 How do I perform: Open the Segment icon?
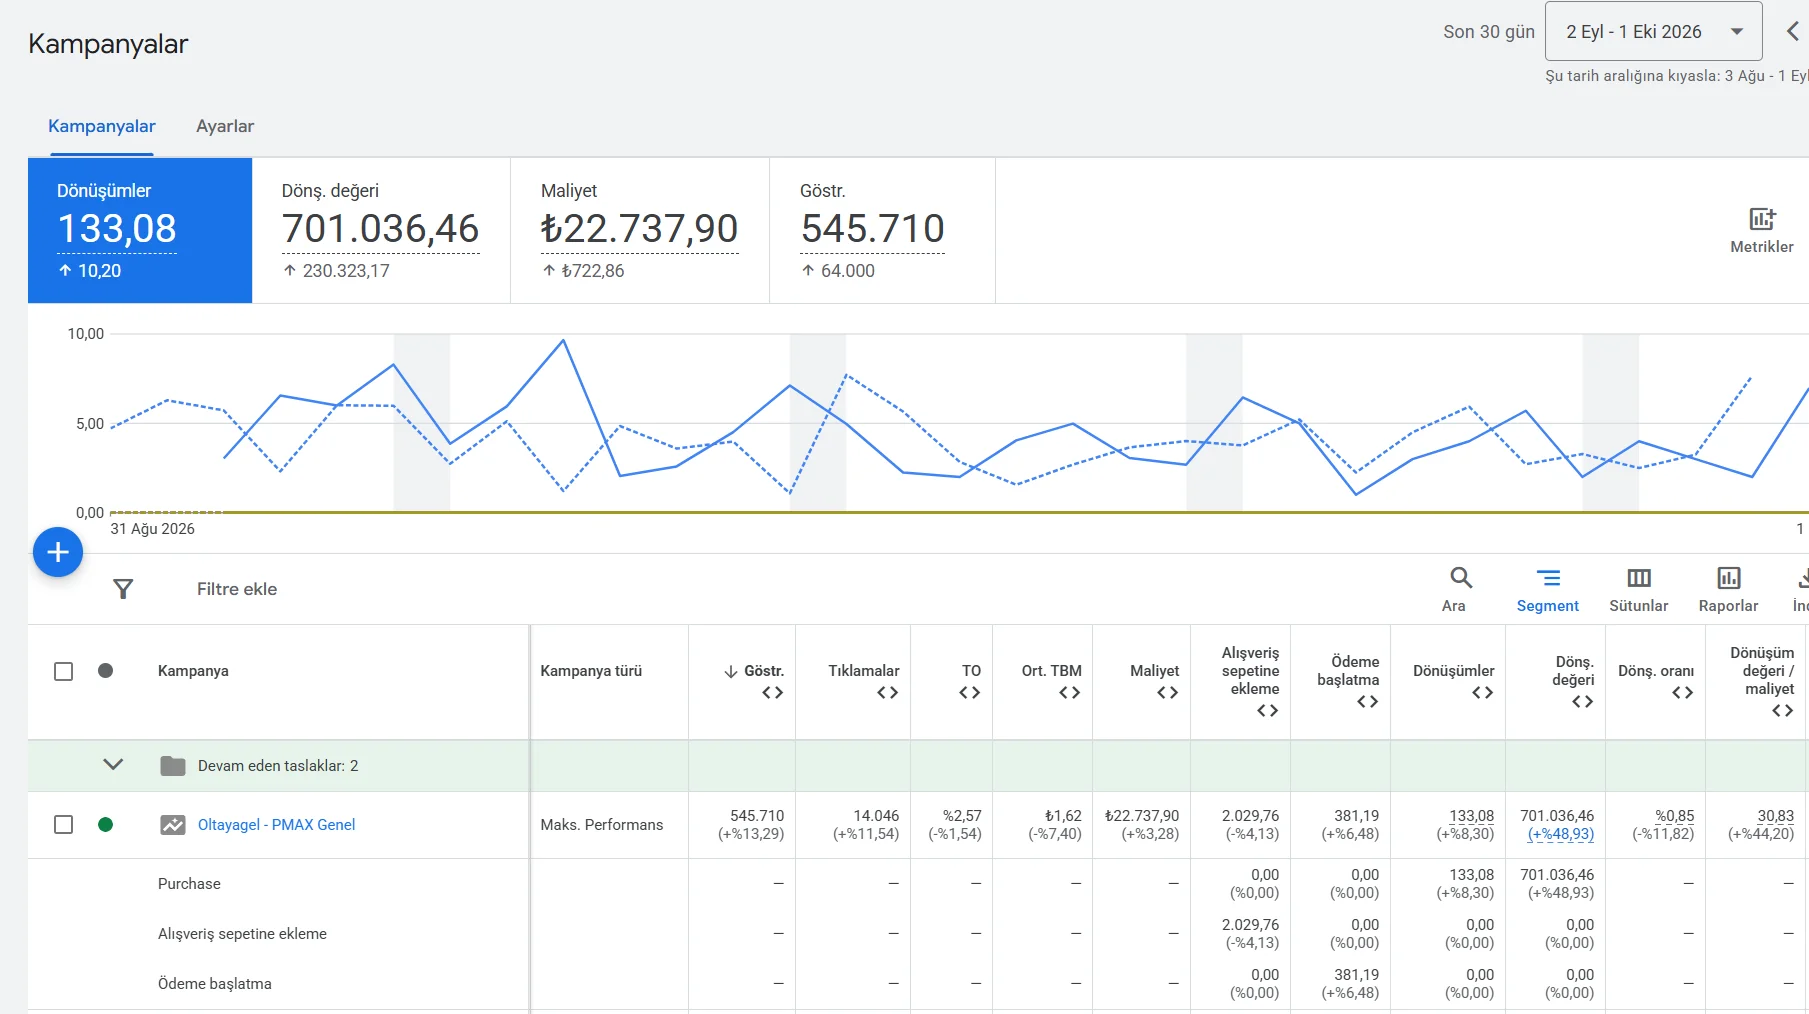pos(1548,578)
